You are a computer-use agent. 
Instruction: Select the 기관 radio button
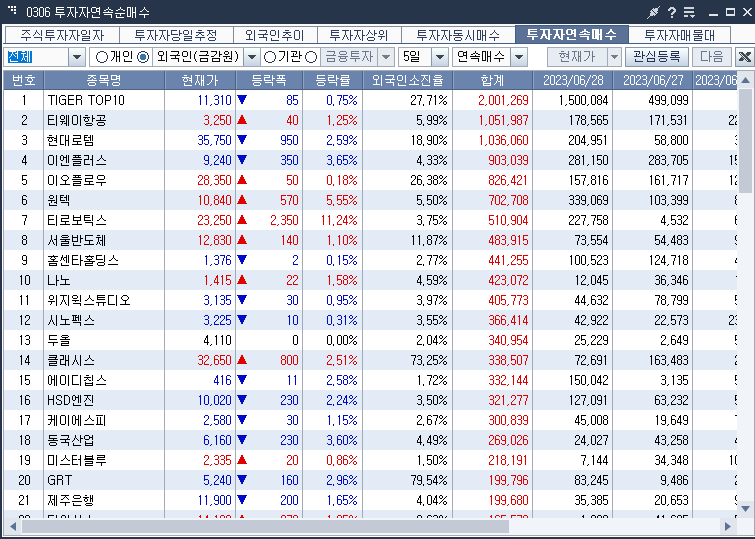tap(270, 57)
